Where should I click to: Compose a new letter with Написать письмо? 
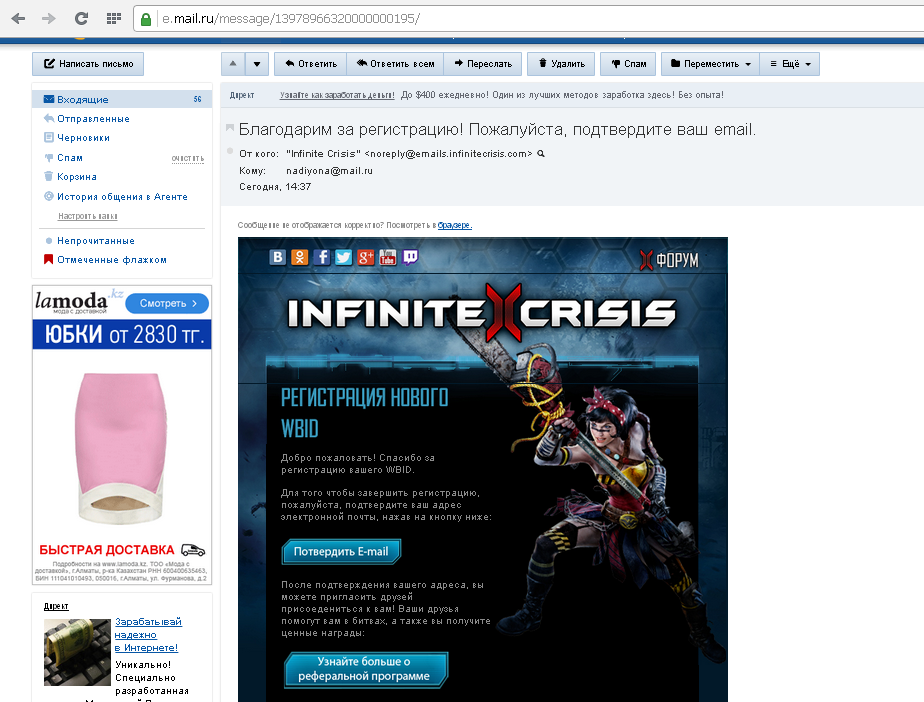[88, 64]
